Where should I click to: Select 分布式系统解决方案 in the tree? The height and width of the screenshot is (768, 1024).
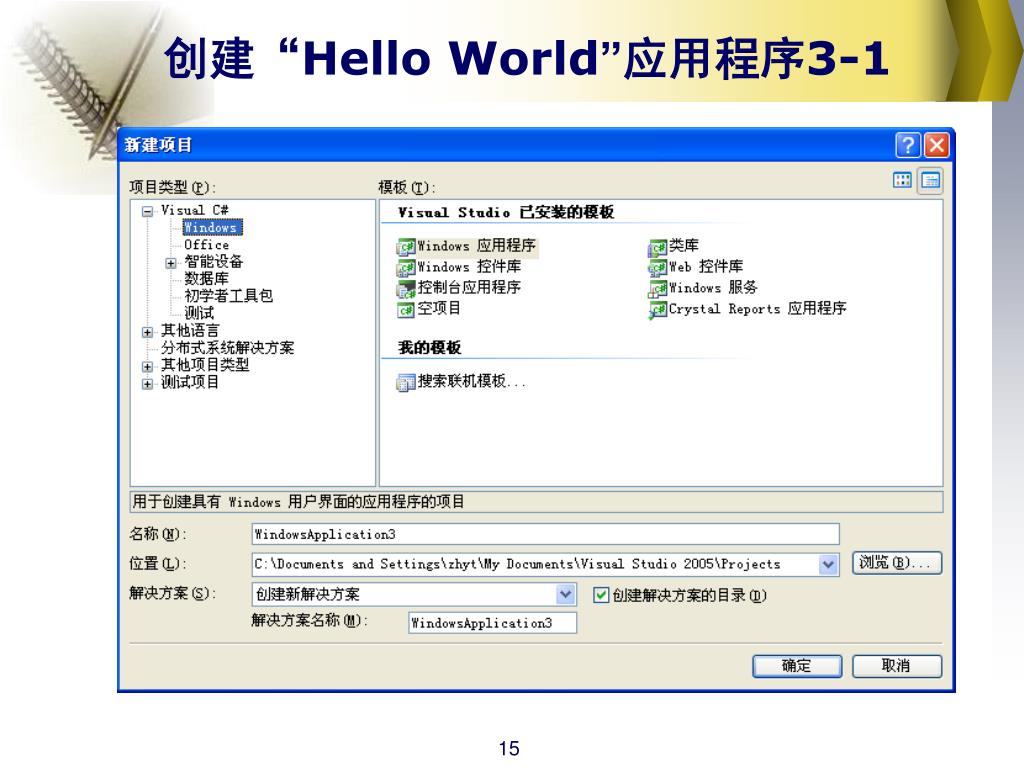[x=227, y=347]
